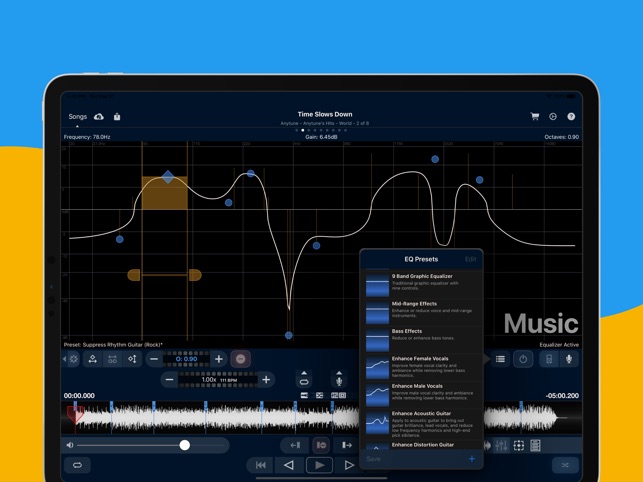The height and width of the screenshot is (482, 643).
Task: Select Mid-Range Effects preset
Action: 422,311
